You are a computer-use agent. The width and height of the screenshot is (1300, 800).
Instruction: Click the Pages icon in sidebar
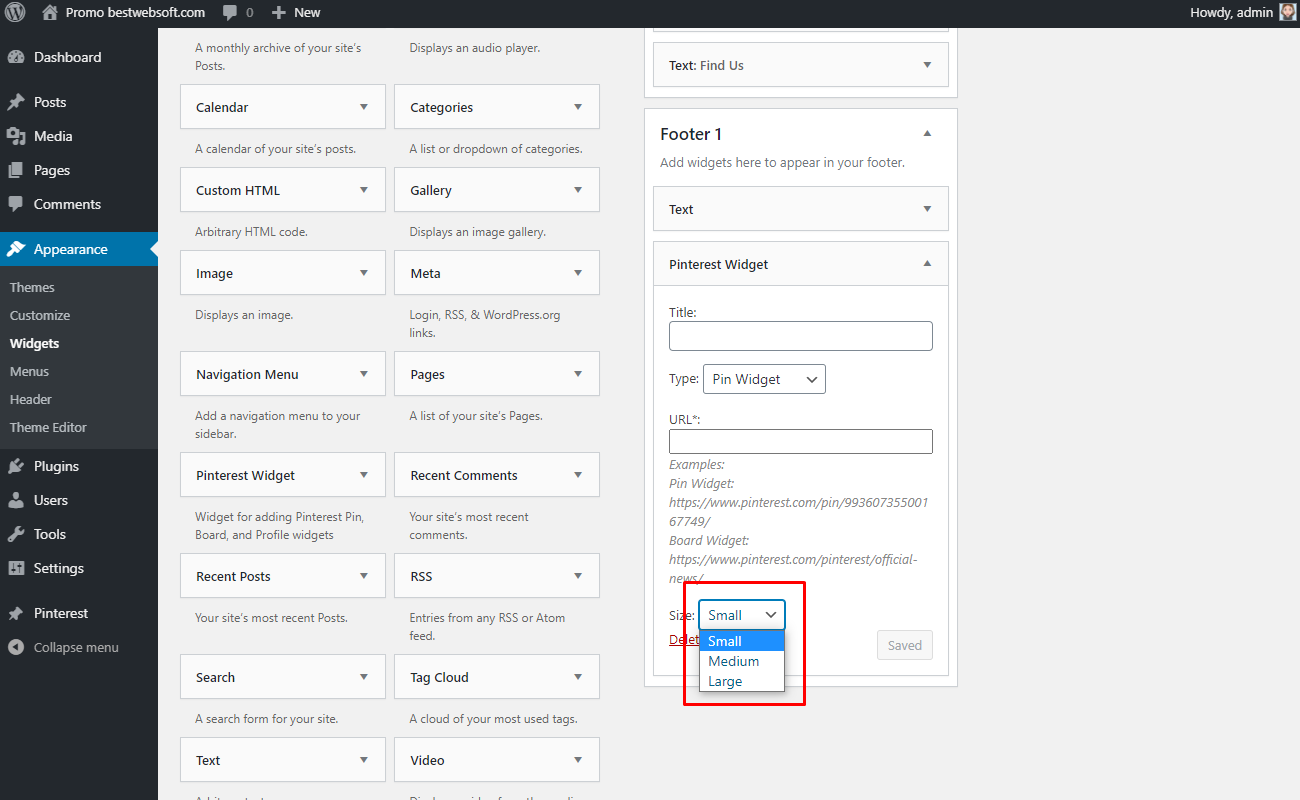pos(16,170)
